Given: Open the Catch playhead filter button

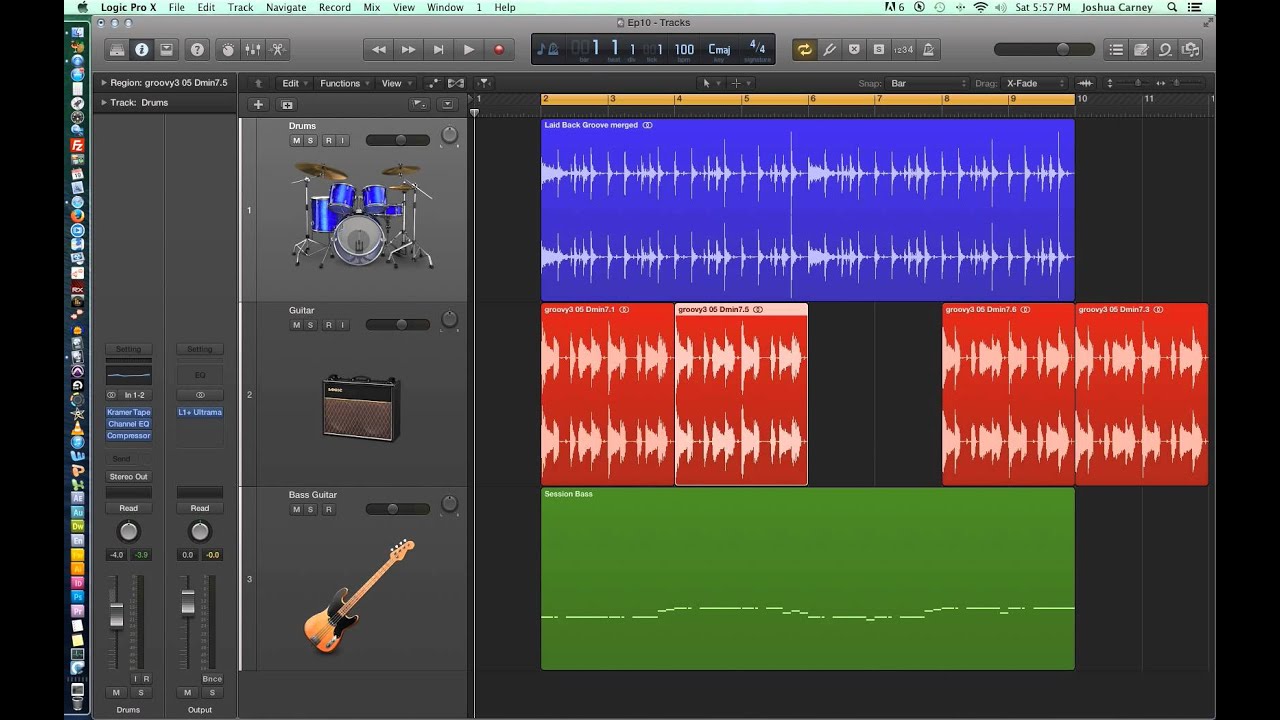Looking at the screenshot, I should pyautogui.click(x=483, y=83).
